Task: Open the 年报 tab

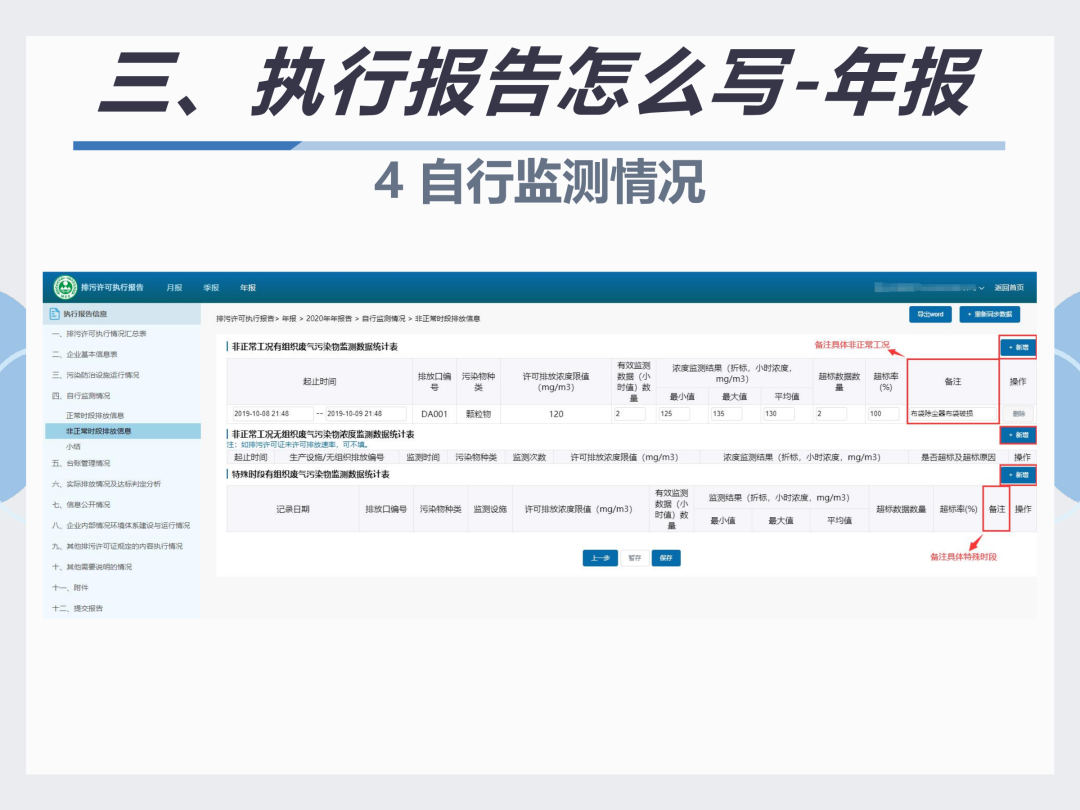Action: point(248,288)
